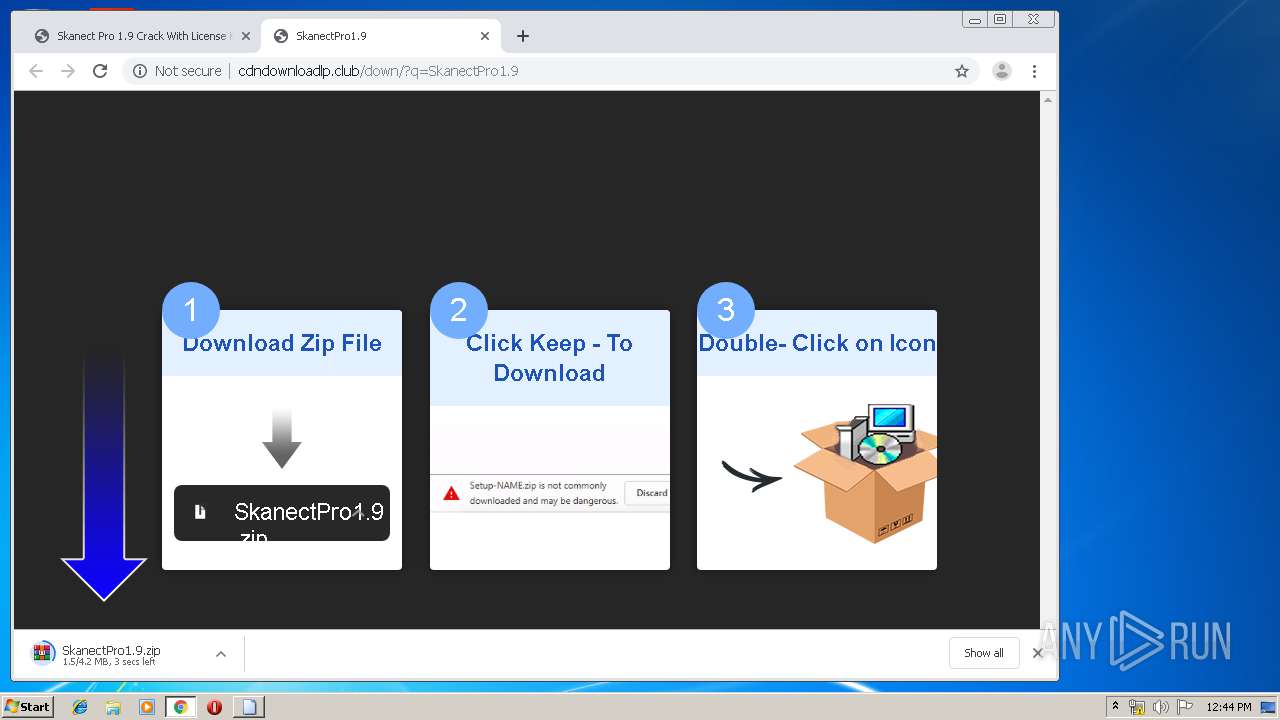
Task: Open blank document taskbar item
Action: (x=249, y=707)
